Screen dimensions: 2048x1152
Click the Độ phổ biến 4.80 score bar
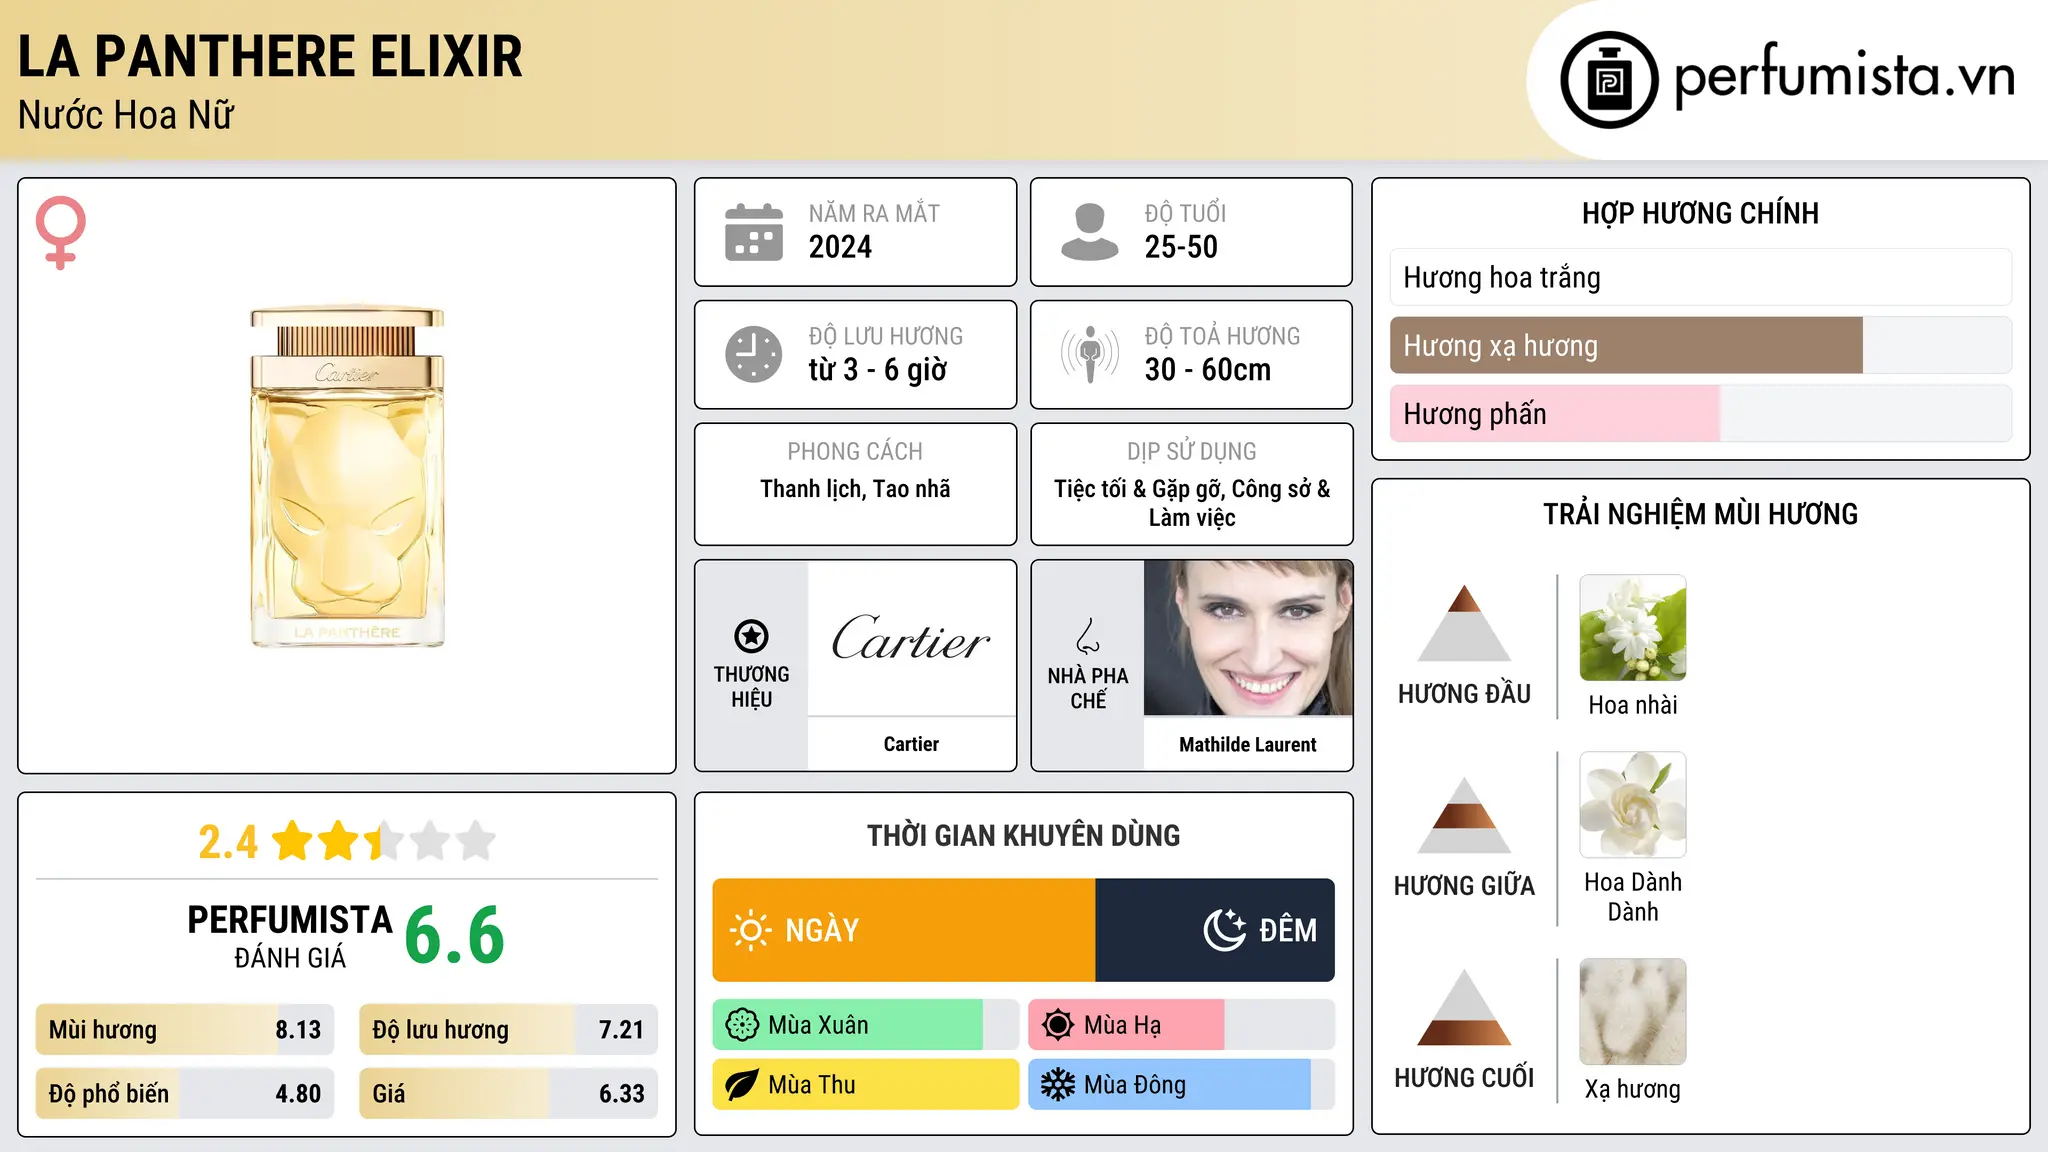[x=185, y=1094]
